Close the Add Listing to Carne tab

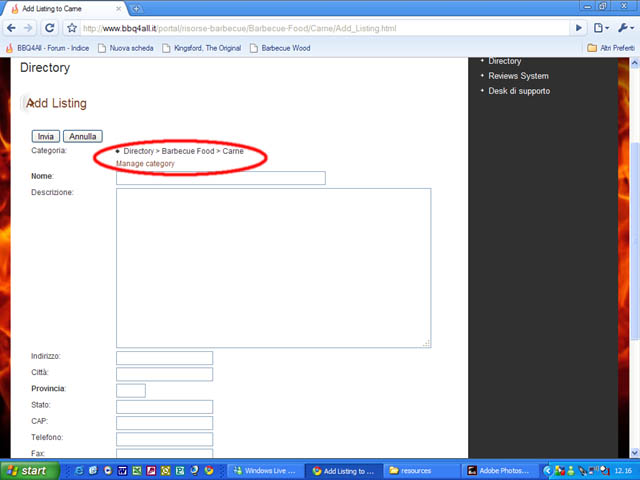coord(118,9)
